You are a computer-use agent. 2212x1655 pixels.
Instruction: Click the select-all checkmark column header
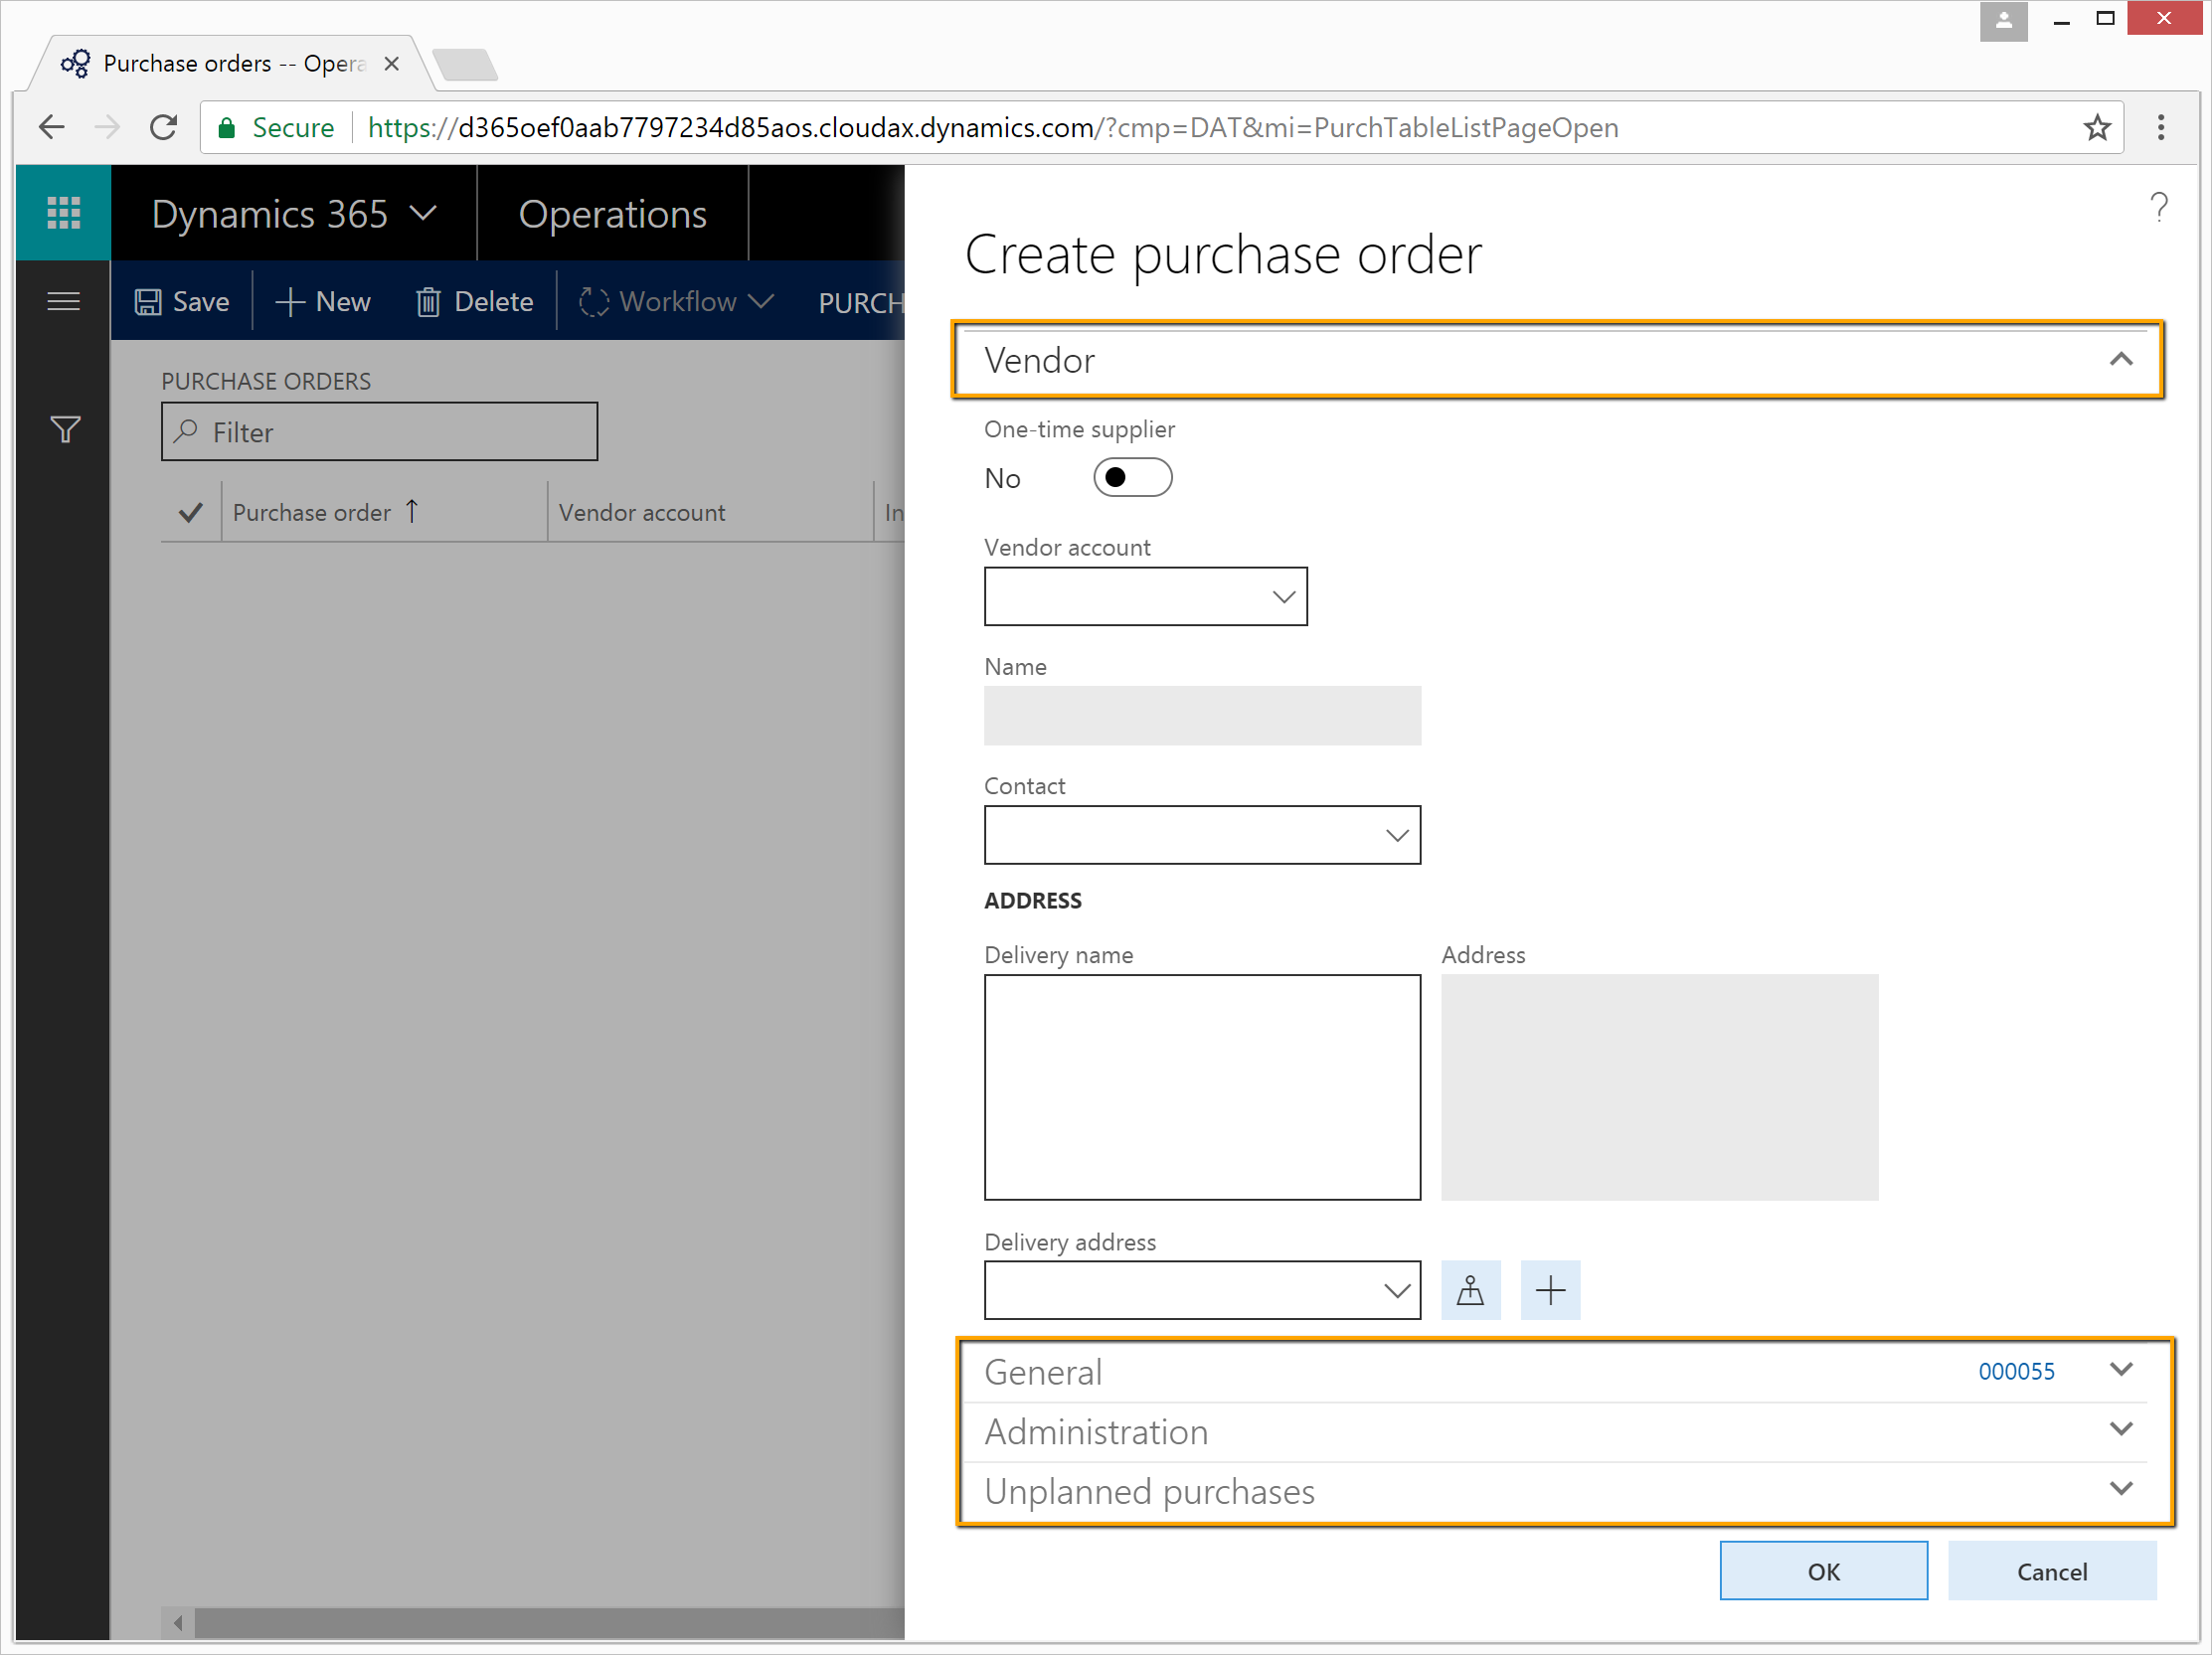(190, 513)
